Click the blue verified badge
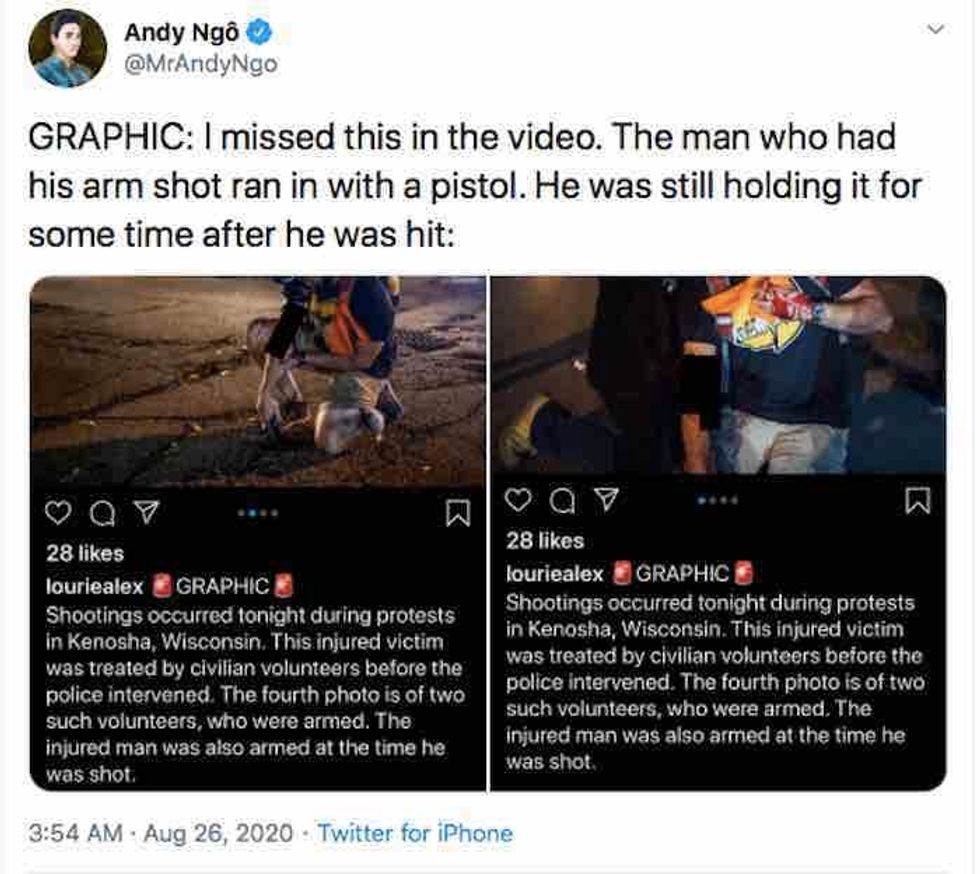This screenshot has width=980, height=874. pos(258,33)
